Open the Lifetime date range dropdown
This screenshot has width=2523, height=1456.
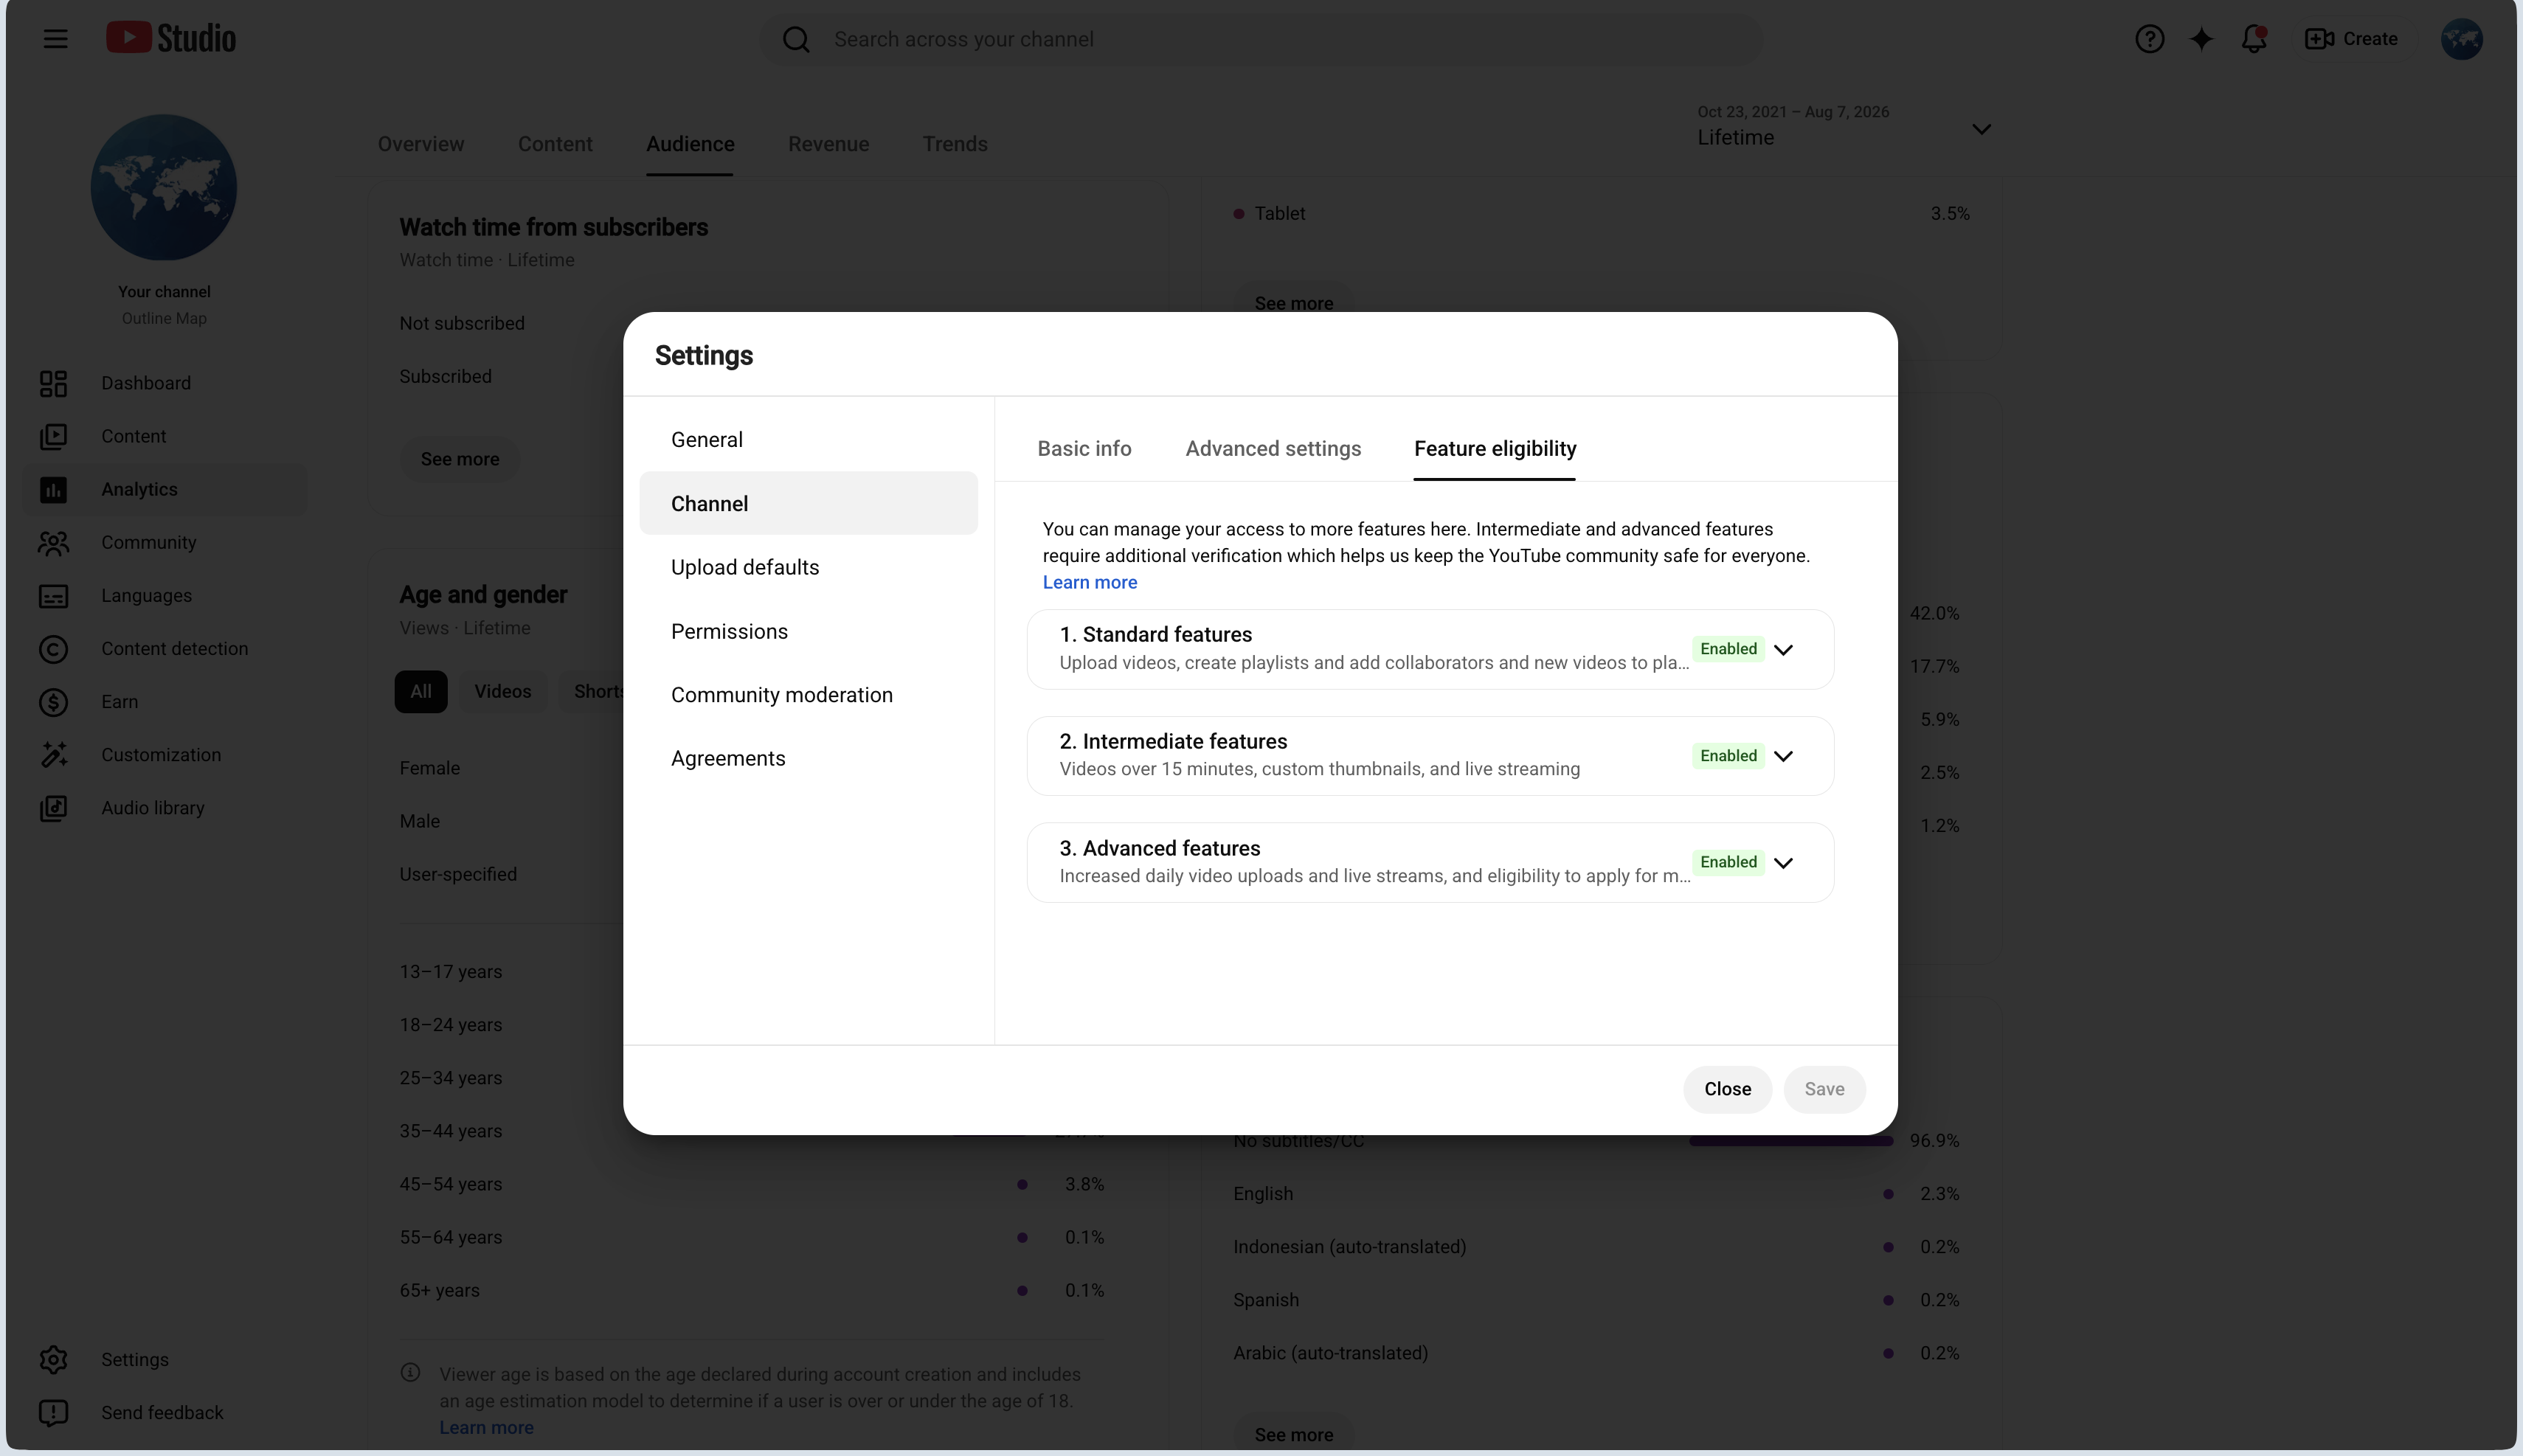(x=1844, y=128)
